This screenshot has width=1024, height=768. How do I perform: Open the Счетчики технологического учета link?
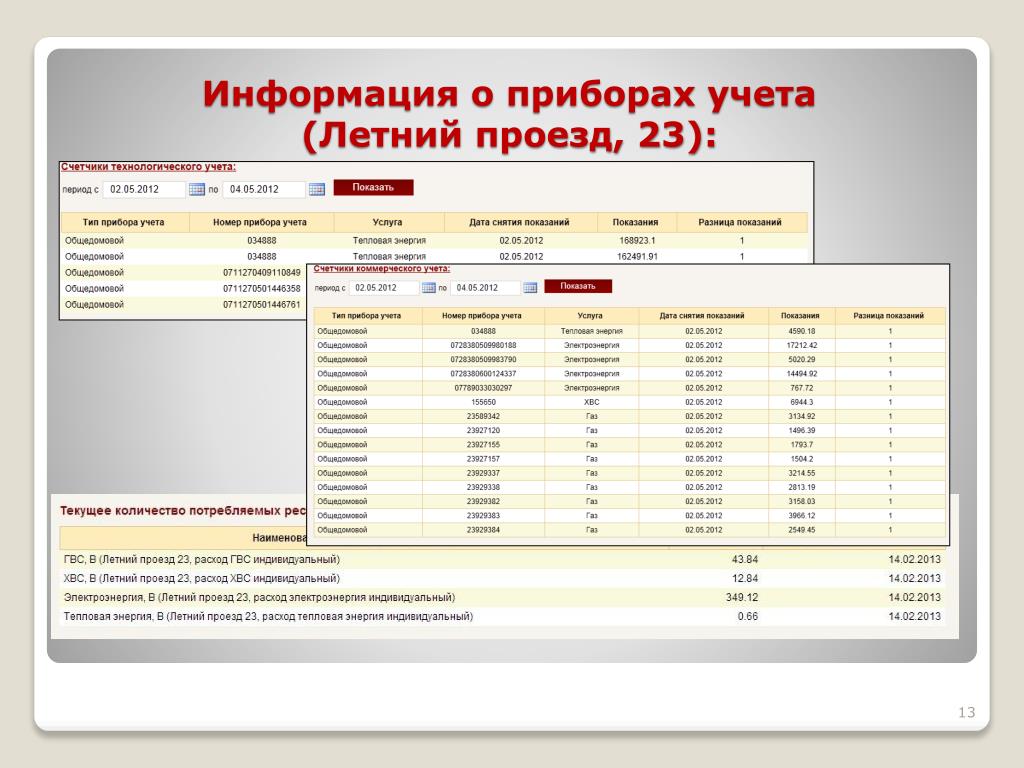click(148, 167)
